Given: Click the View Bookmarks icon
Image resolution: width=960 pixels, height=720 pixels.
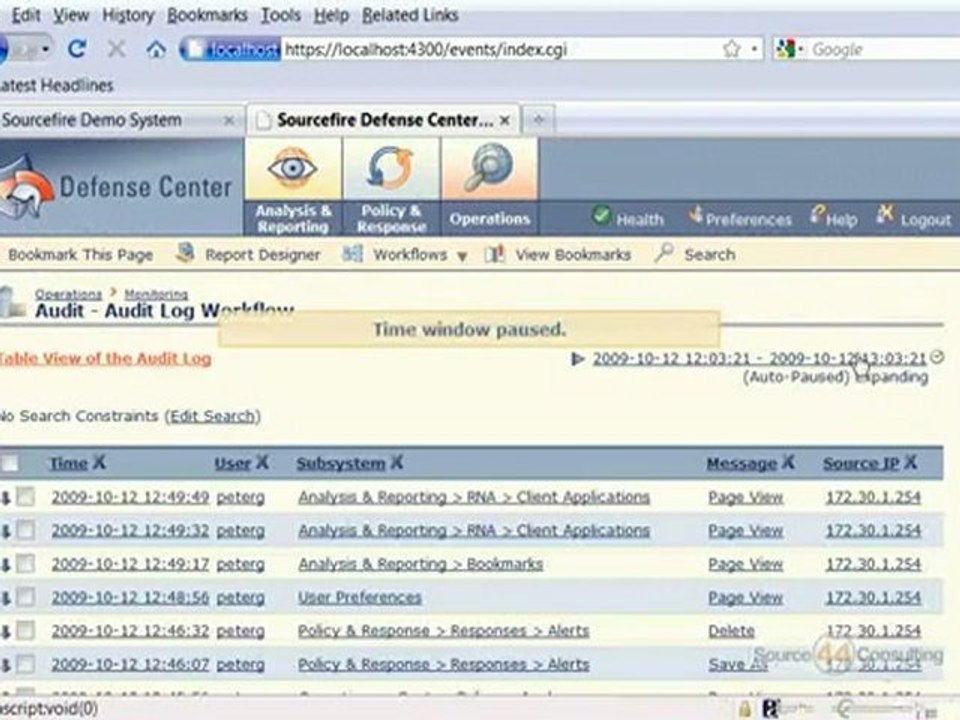Looking at the screenshot, I should 495,253.
